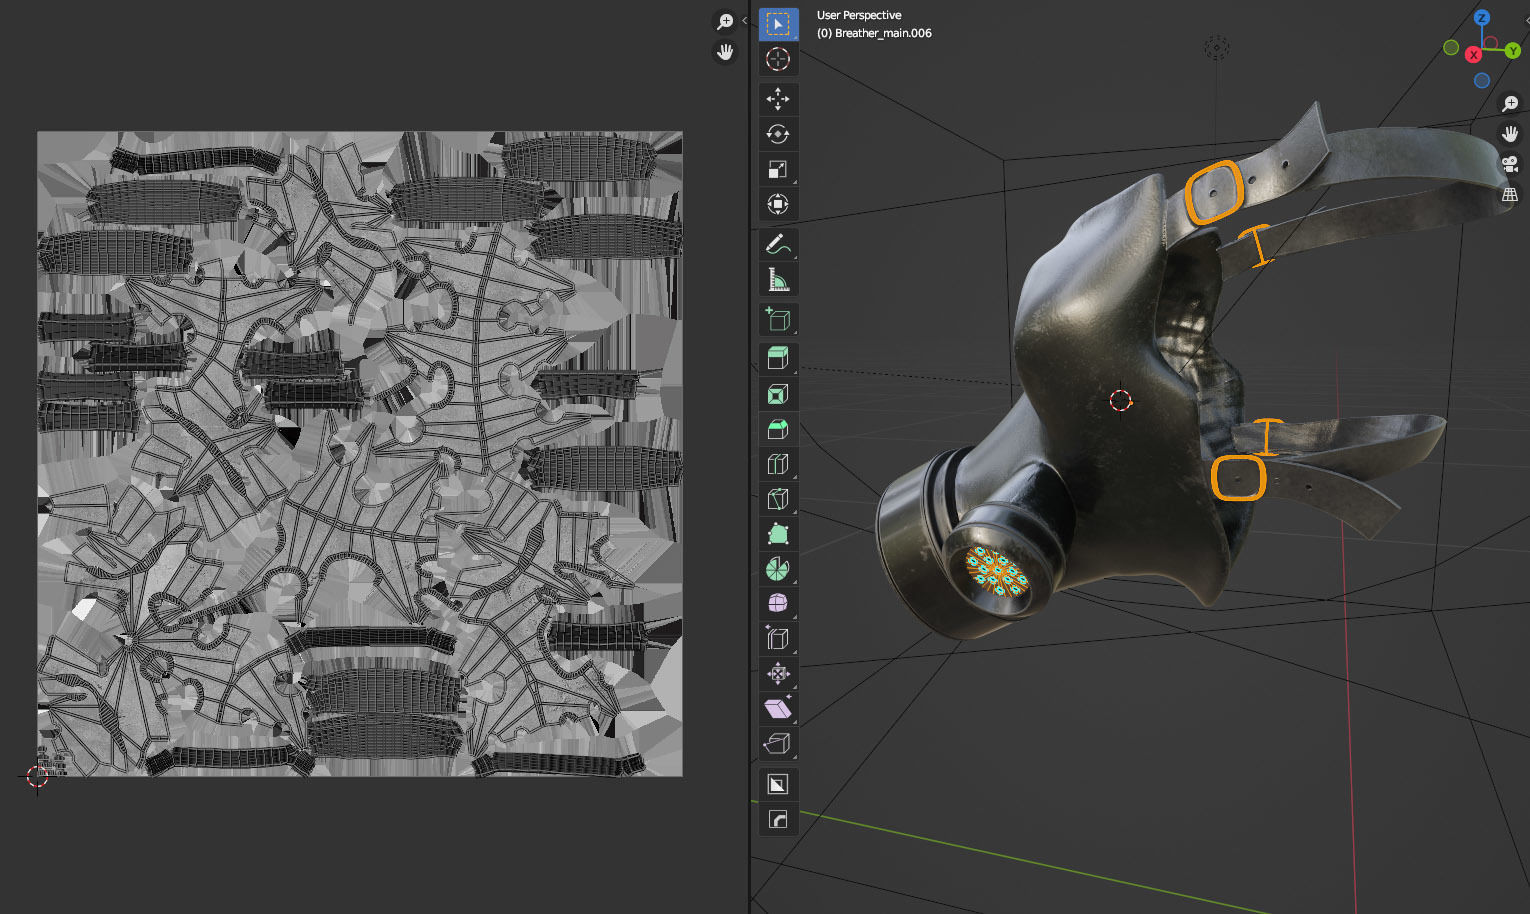Activate the combined Transform tool
This screenshot has width=1530, height=914.
coord(778,204)
